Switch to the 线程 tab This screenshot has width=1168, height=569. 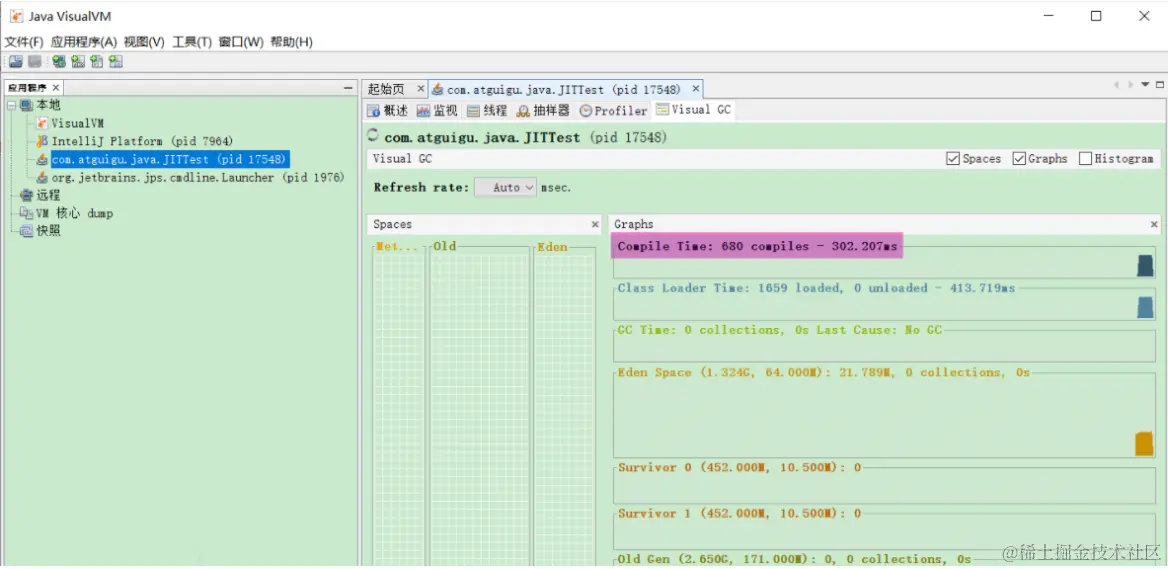click(x=487, y=111)
